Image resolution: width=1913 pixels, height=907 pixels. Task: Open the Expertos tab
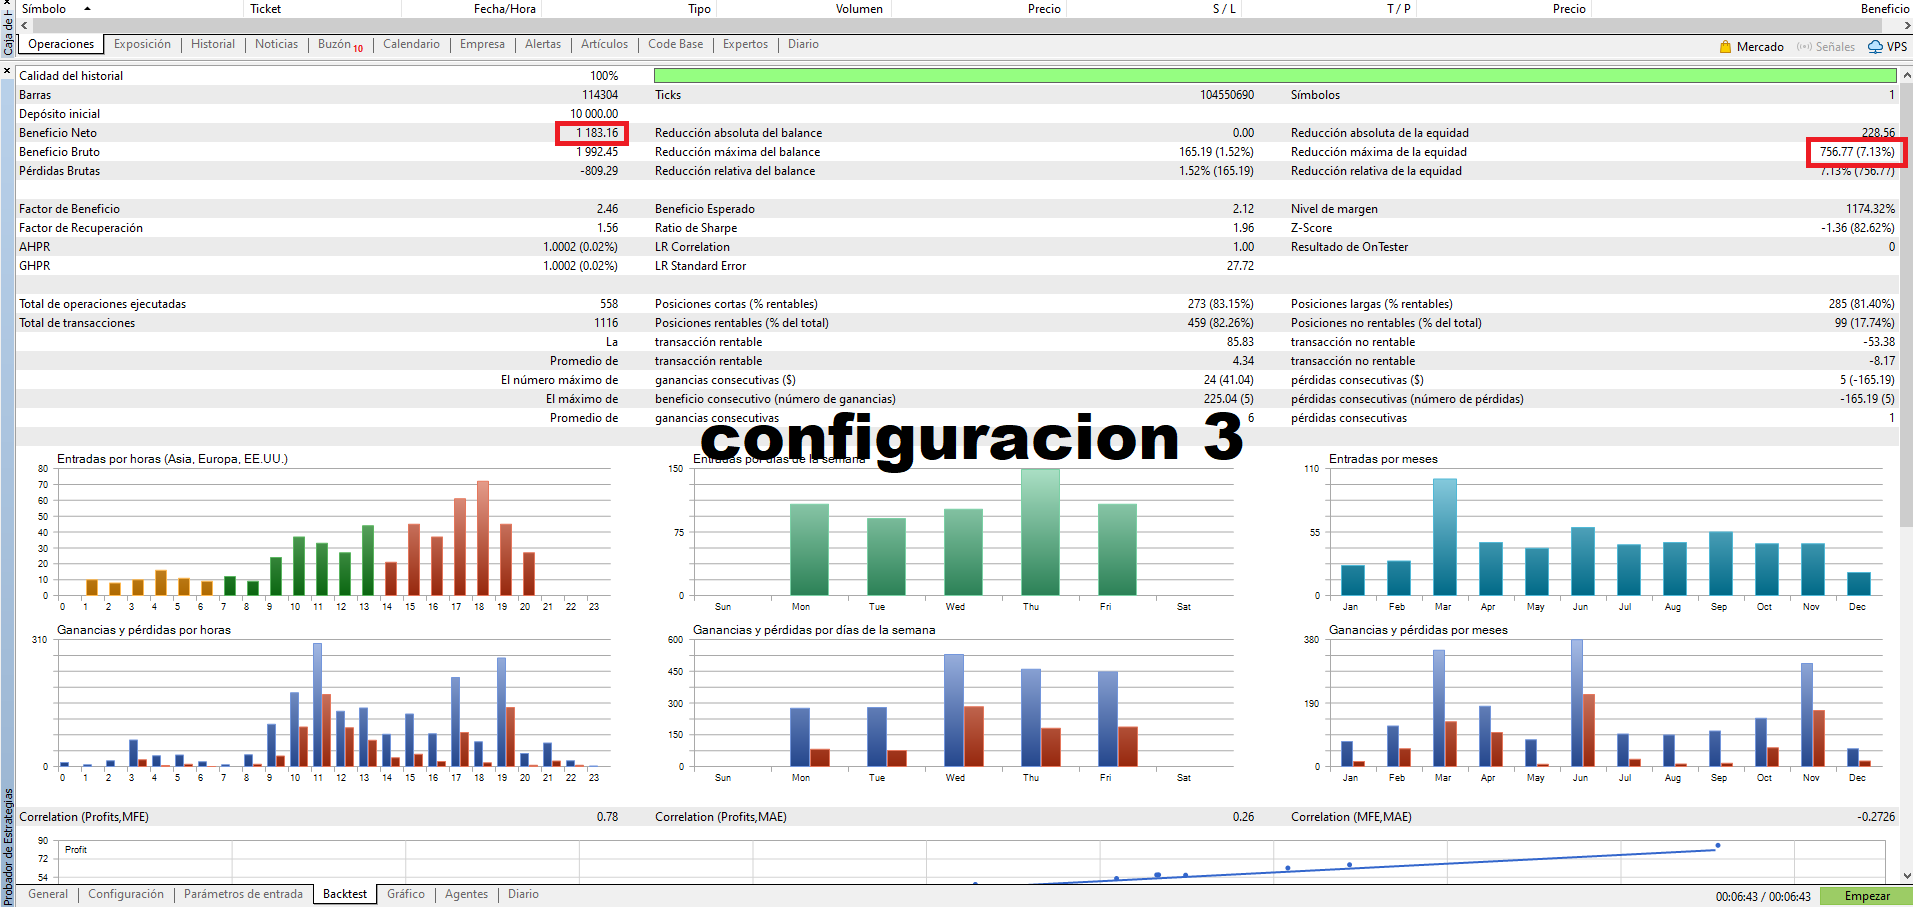[x=744, y=44]
